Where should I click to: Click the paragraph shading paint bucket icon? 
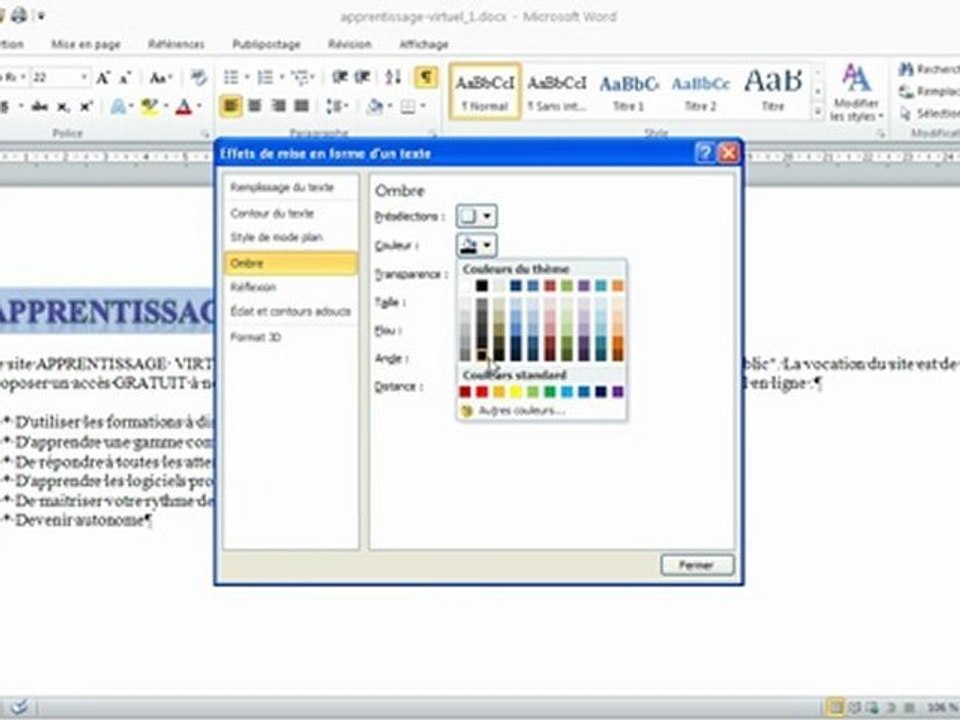[373, 107]
